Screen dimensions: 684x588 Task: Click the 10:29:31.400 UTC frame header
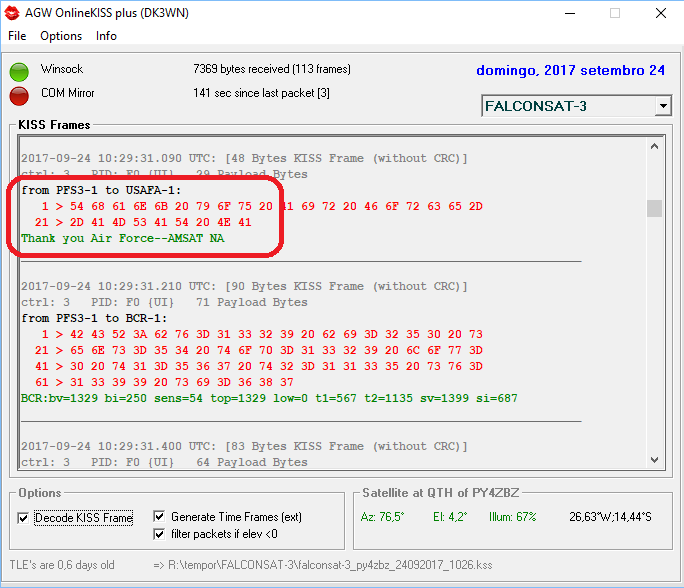[x=244, y=446]
